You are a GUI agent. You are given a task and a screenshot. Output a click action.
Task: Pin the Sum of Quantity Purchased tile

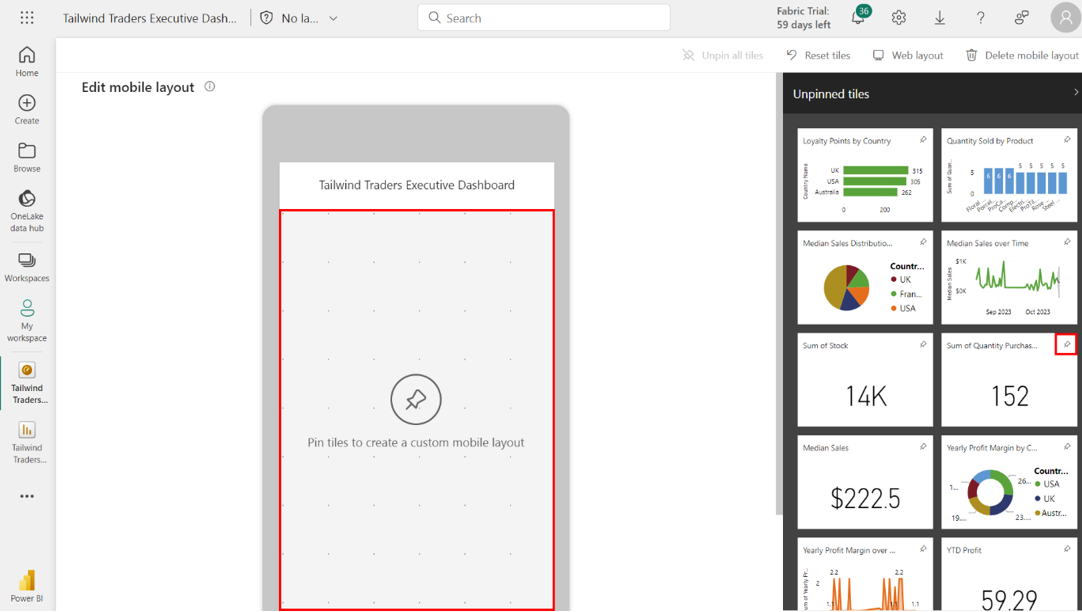point(1066,345)
